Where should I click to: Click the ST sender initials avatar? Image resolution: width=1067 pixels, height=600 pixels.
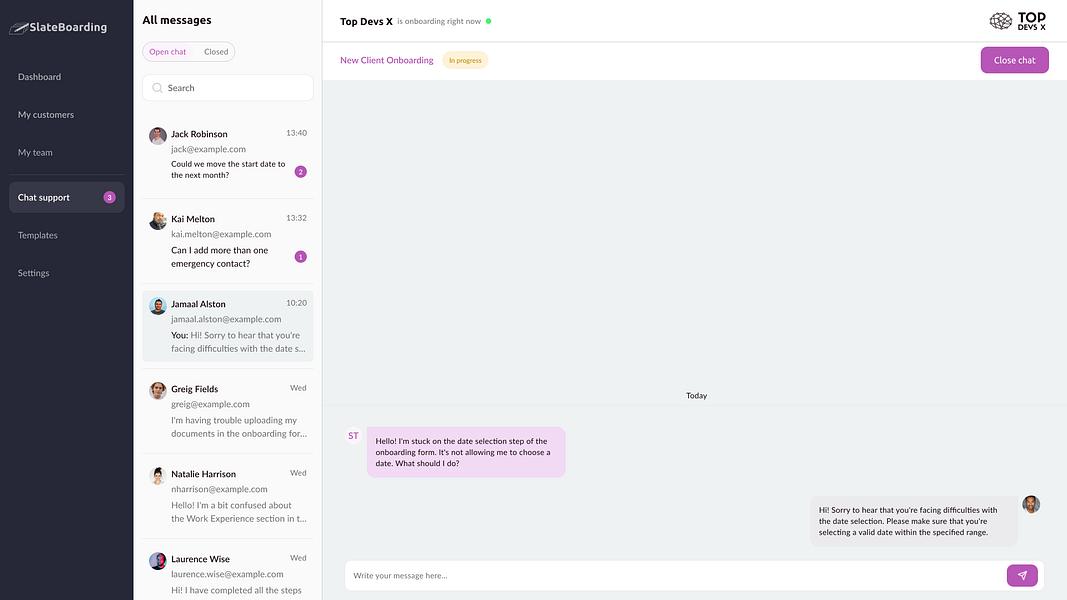[353, 436]
